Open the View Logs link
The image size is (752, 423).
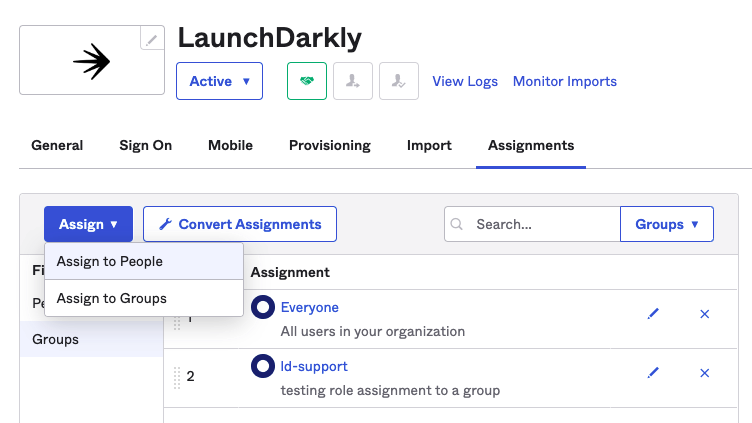[465, 81]
